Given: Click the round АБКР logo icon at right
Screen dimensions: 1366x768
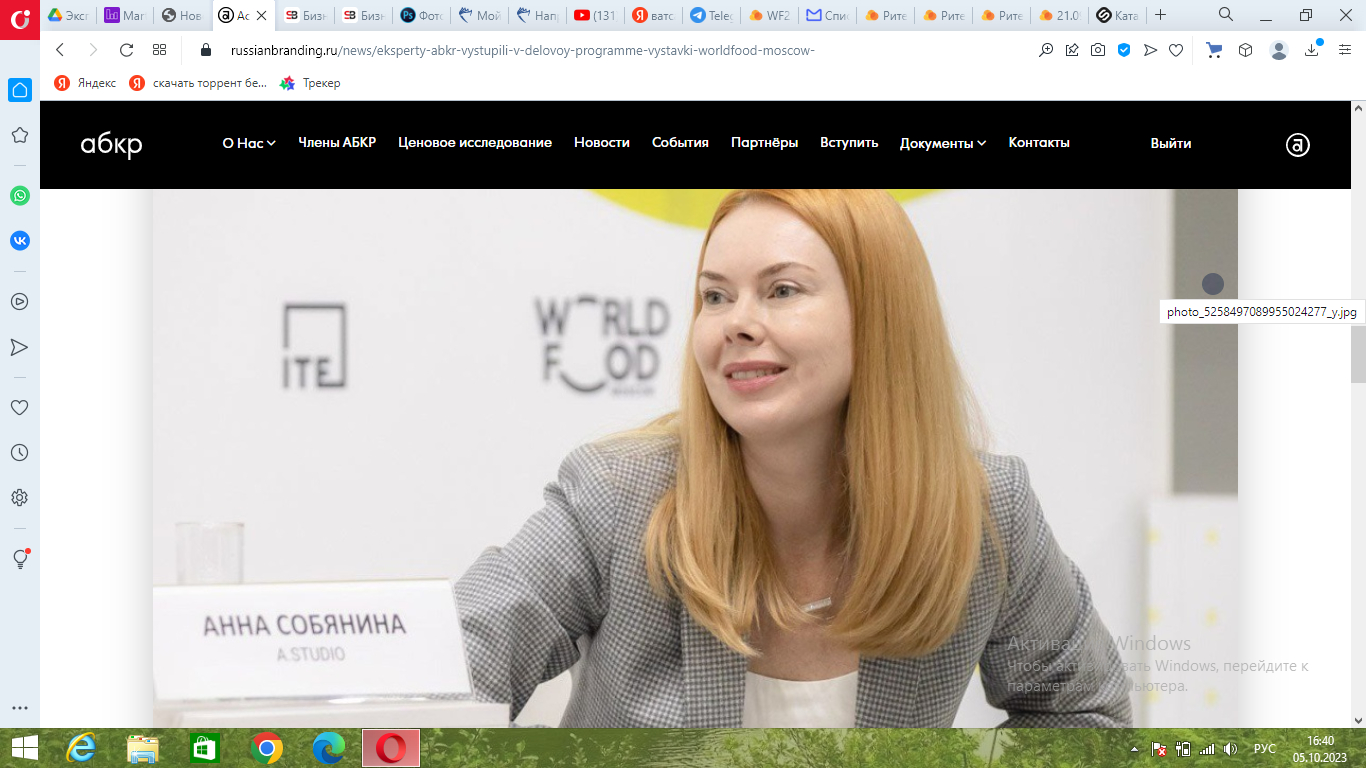Looking at the screenshot, I should [1297, 145].
